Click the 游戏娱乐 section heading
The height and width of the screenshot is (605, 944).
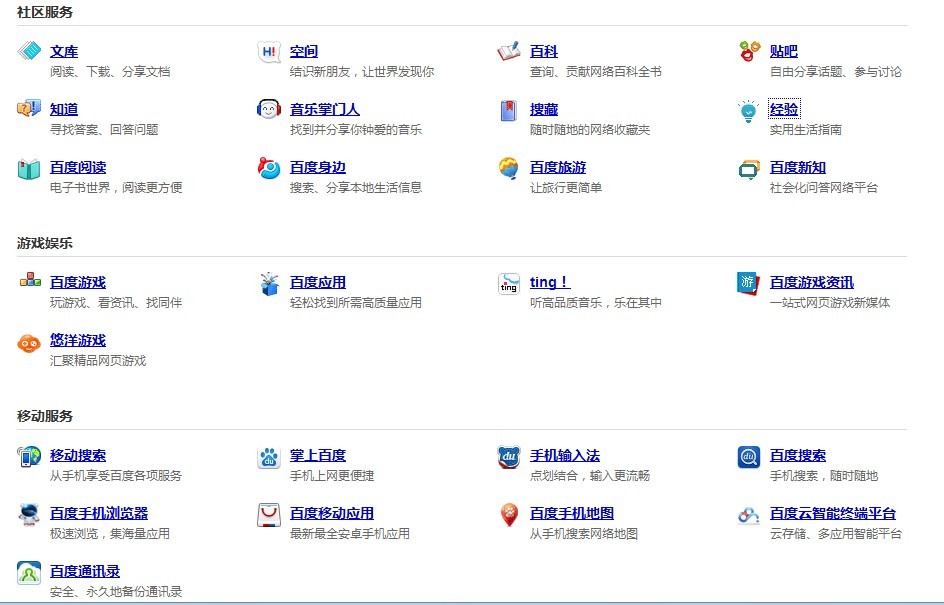(45, 243)
